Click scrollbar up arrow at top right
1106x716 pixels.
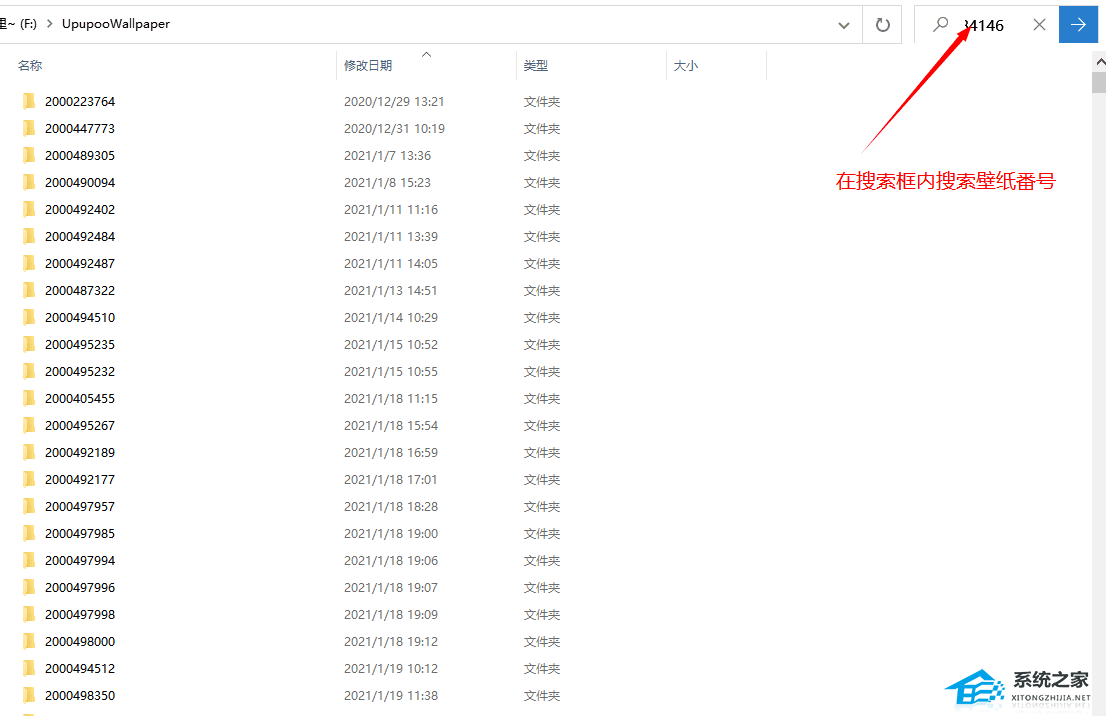coord(1099,60)
